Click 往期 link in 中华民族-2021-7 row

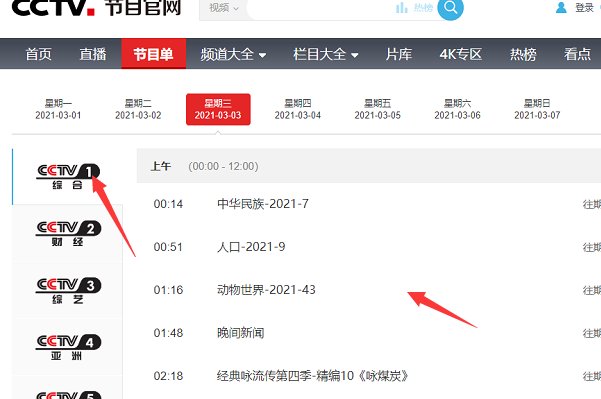click(592, 204)
